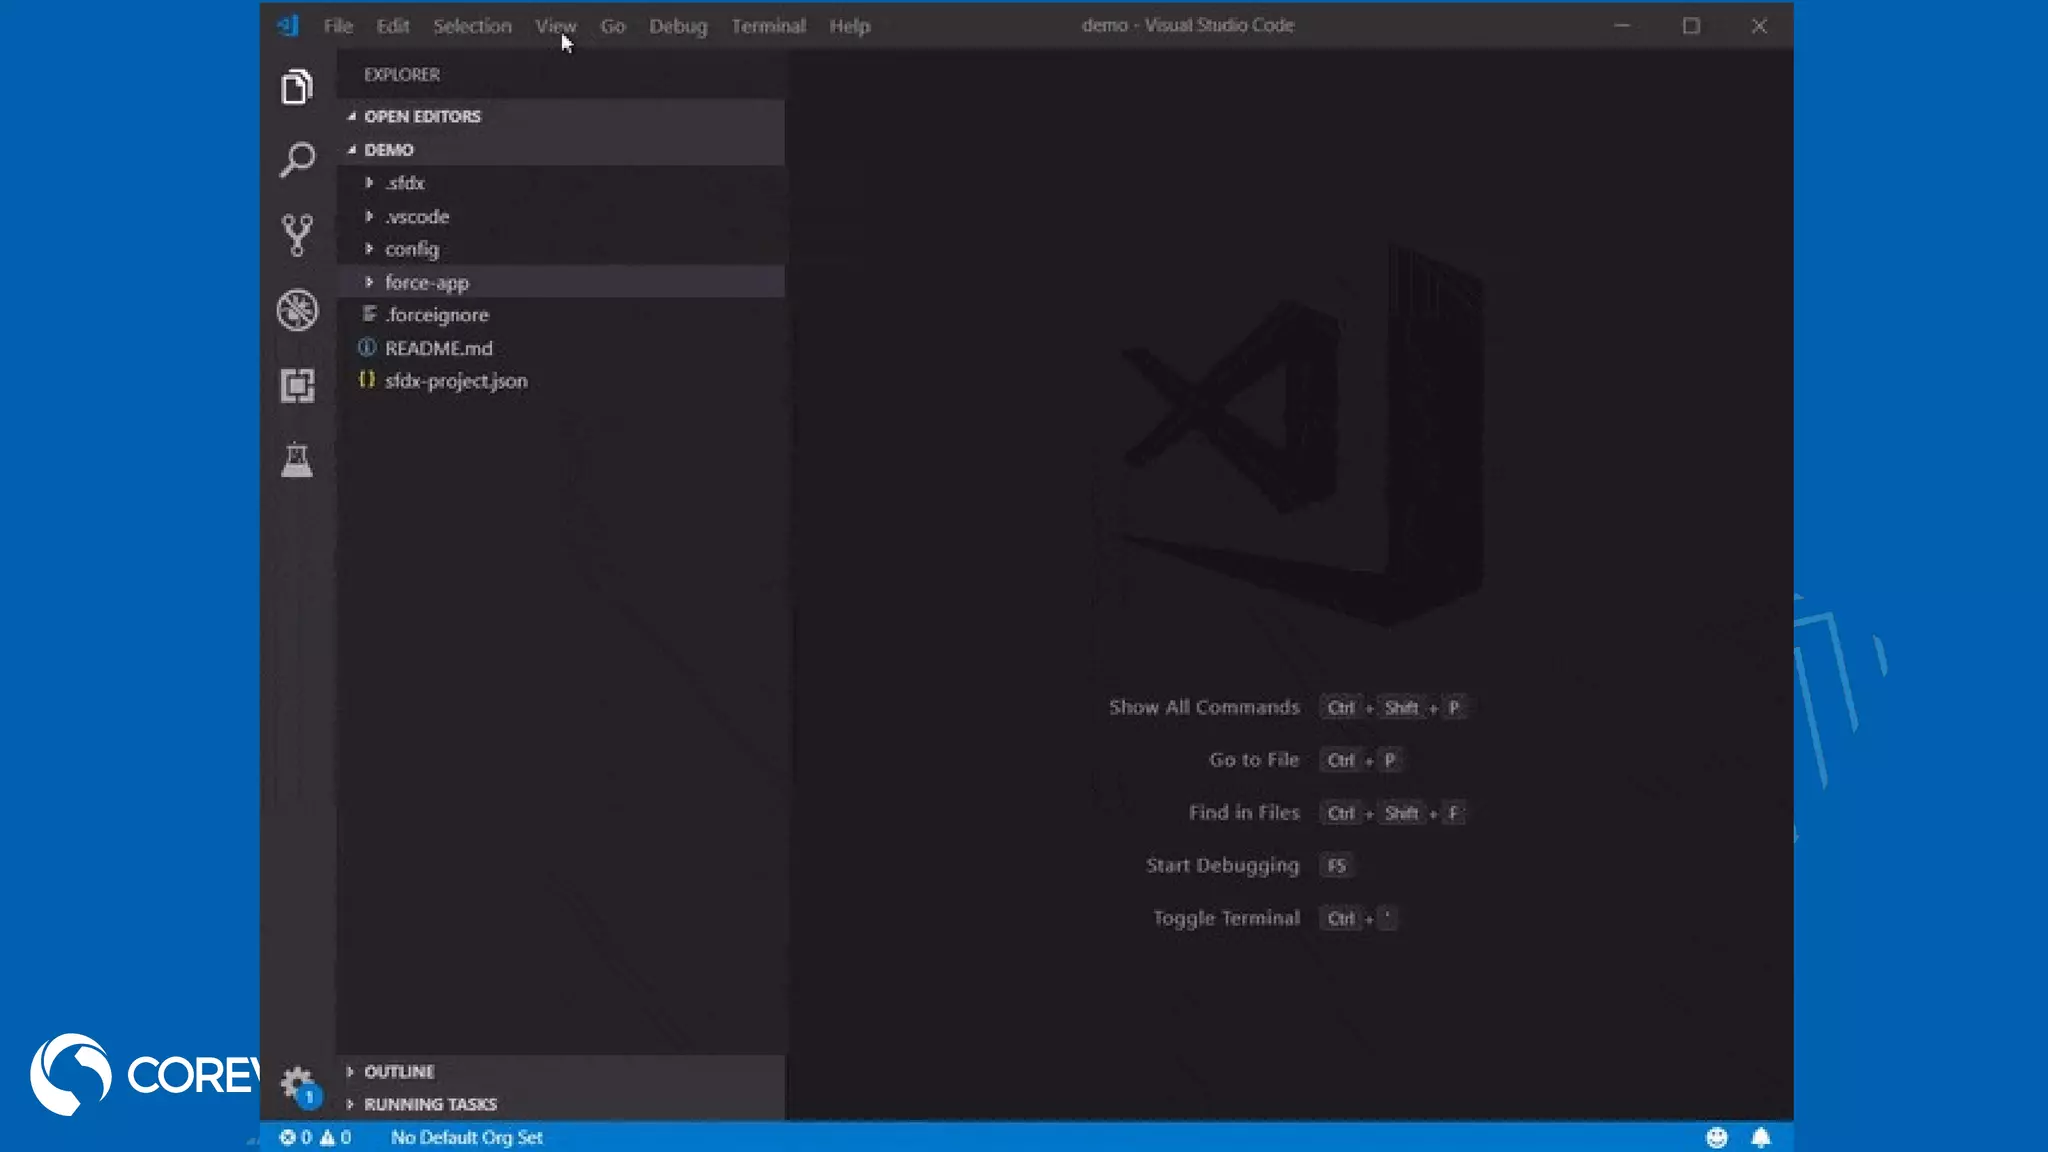The width and height of the screenshot is (2048, 1152).
Task: Open the sfdx-project.json file
Action: click(x=456, y=381)
